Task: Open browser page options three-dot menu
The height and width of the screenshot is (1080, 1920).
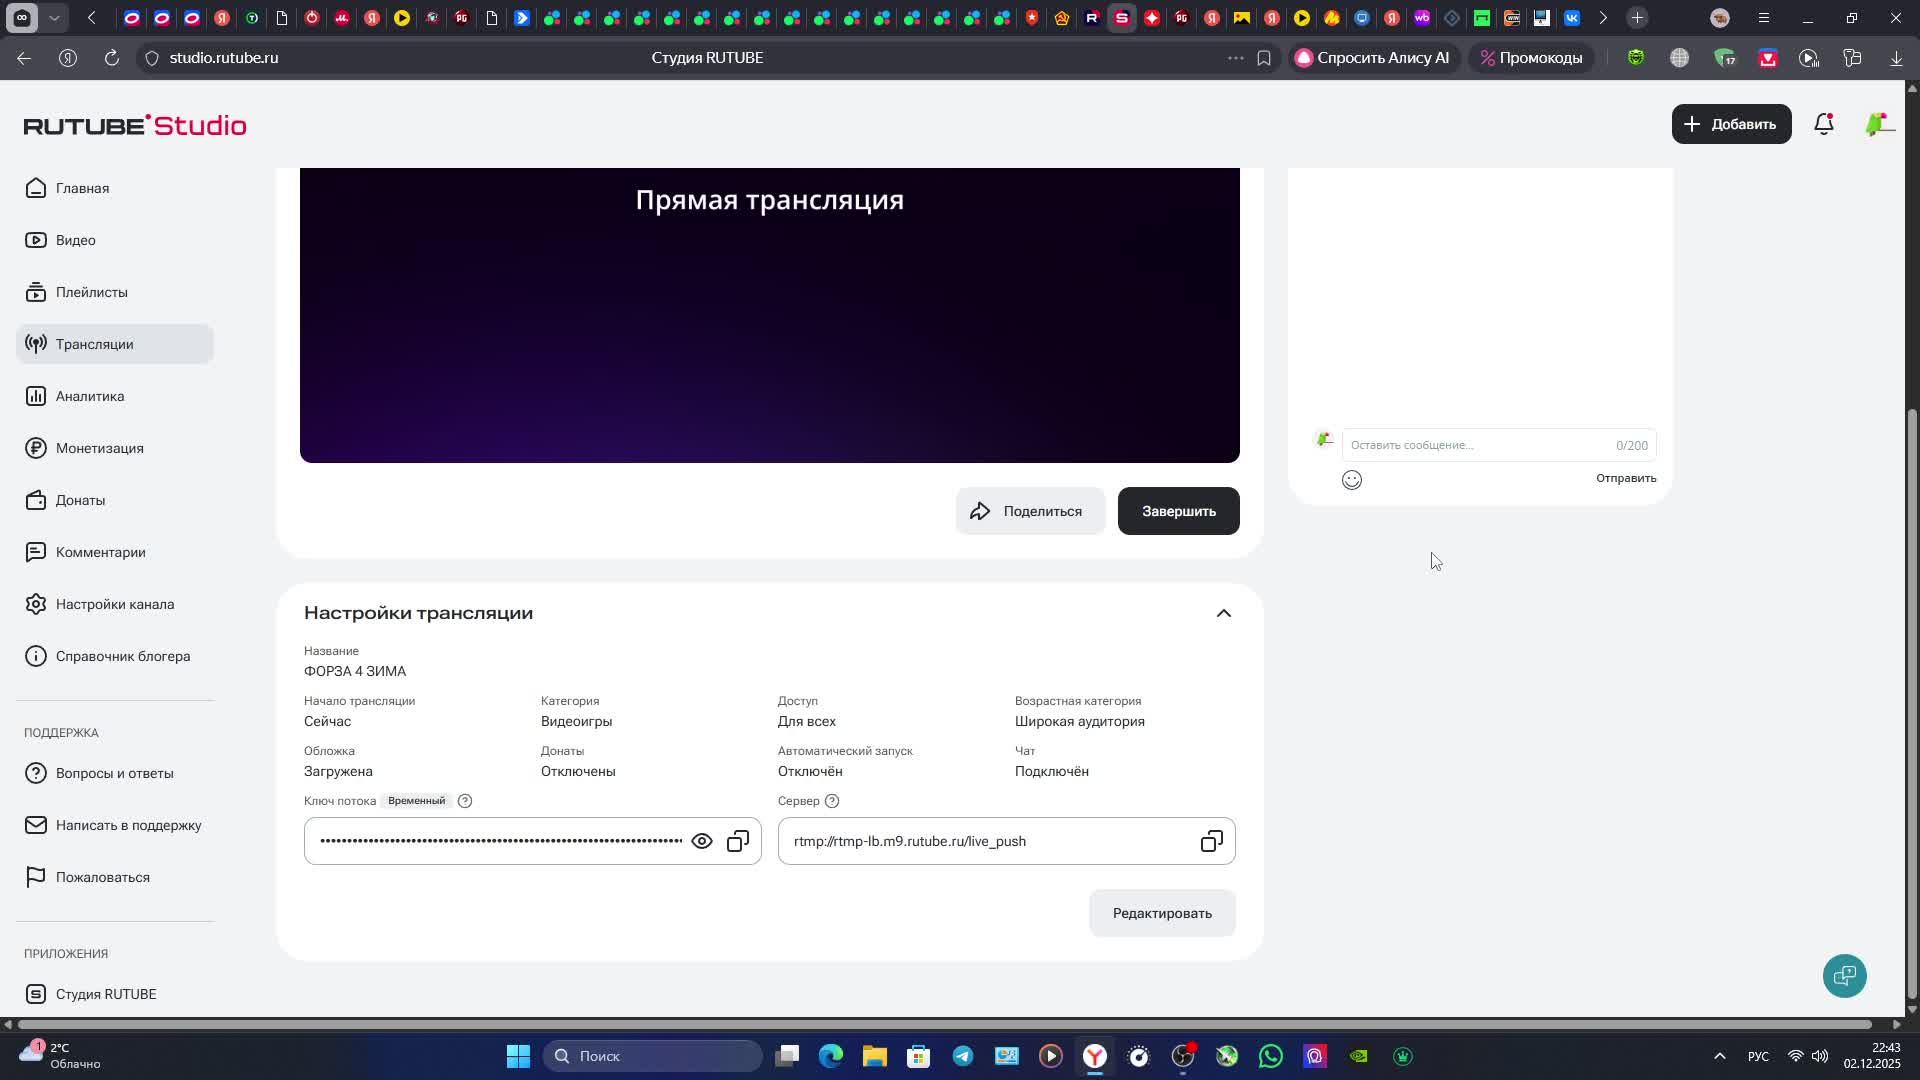Action: coord(1235,58)
